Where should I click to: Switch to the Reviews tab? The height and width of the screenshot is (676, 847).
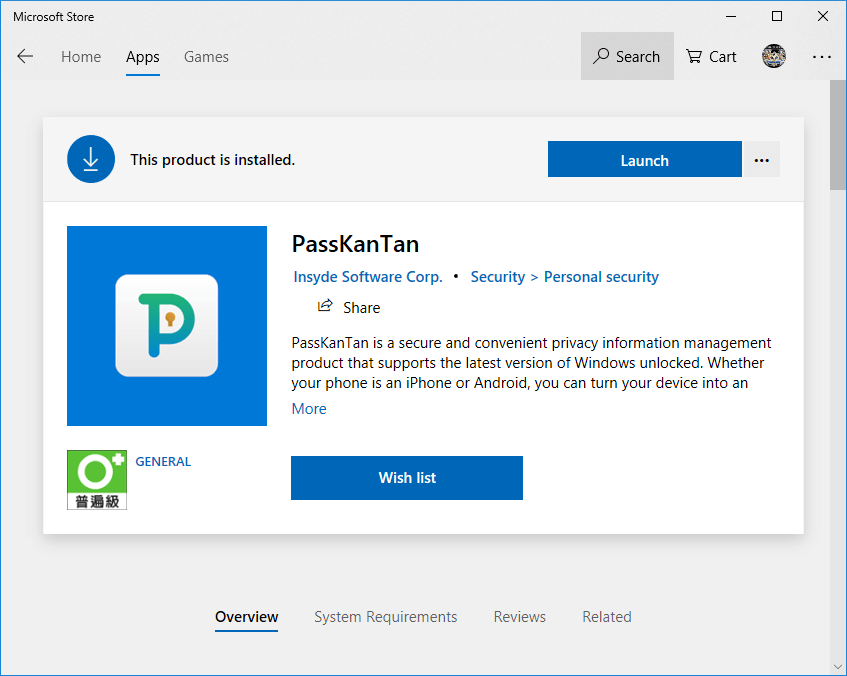(x=520, y=617)
